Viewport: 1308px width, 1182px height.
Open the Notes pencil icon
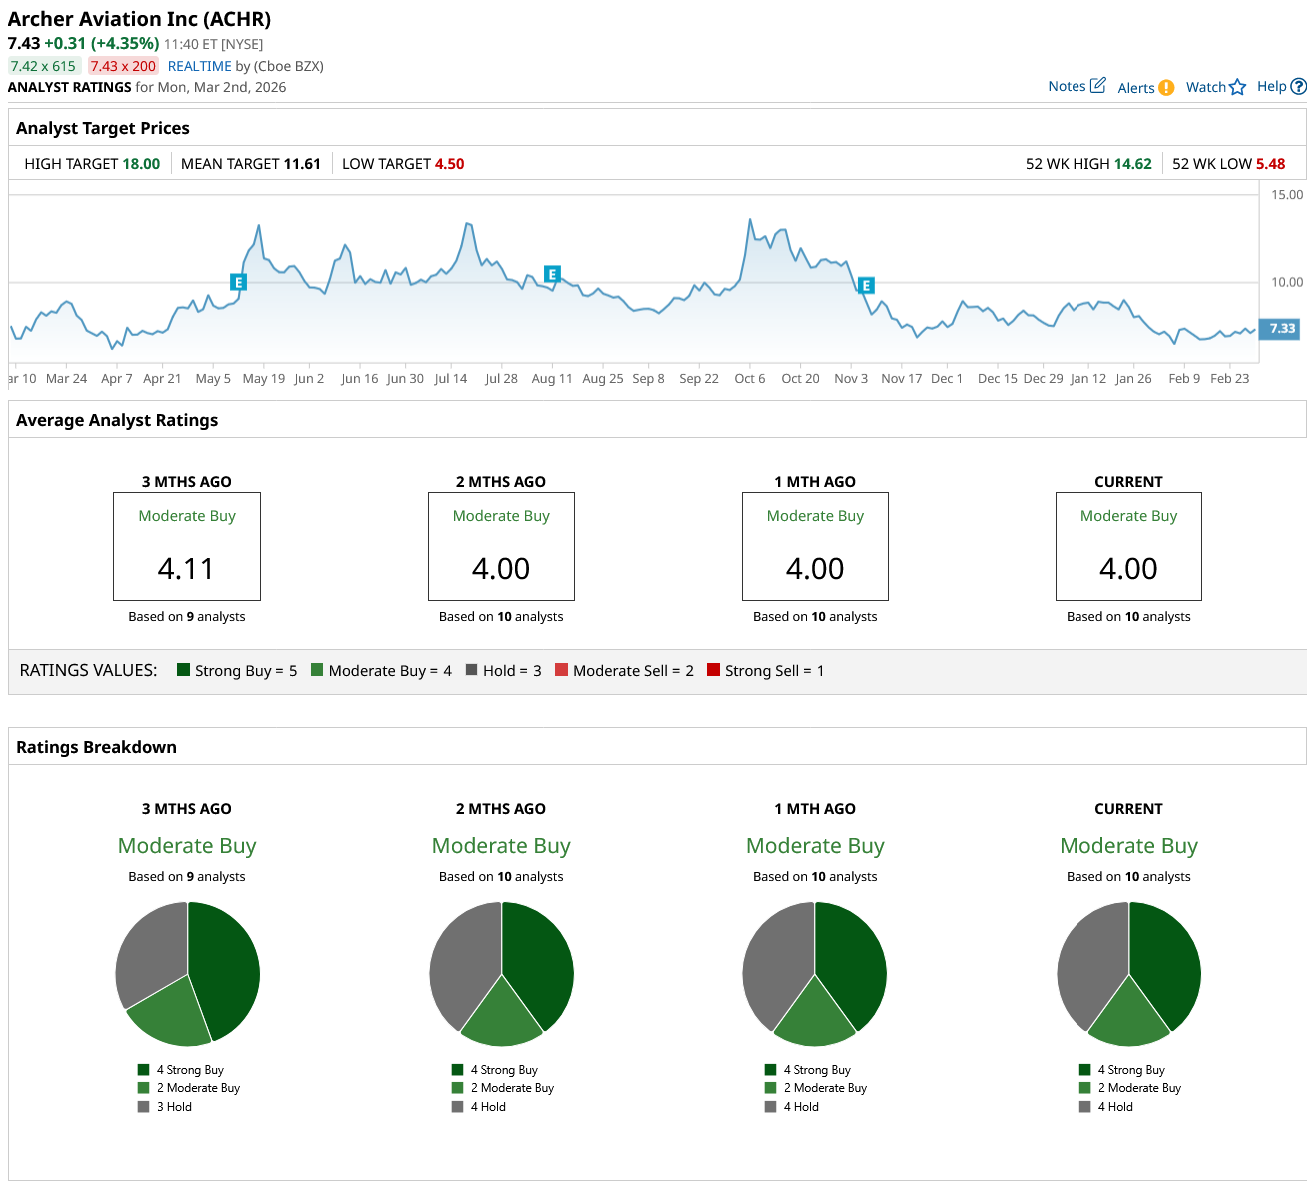(x=1097, y=86)
